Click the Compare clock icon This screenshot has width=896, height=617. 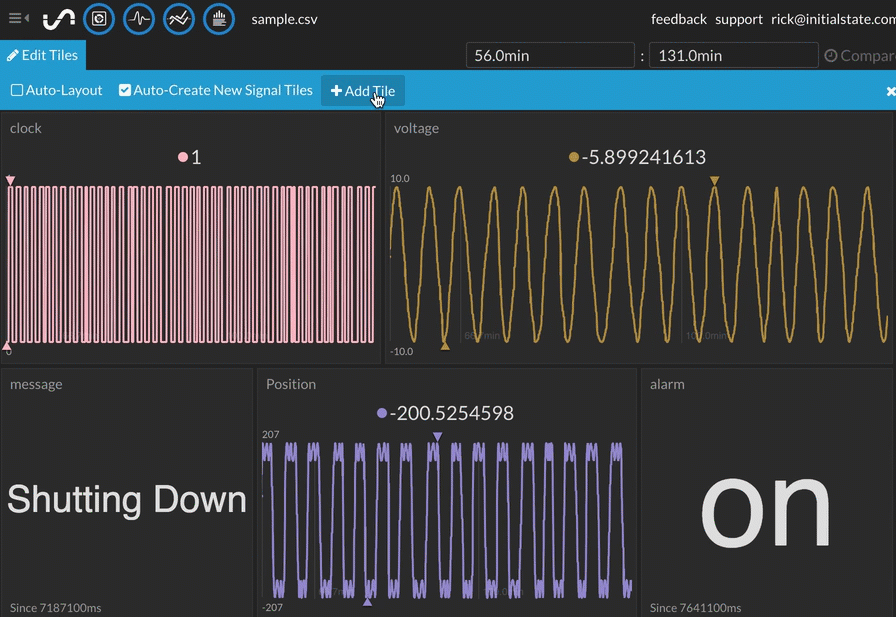tap(830, 56)
